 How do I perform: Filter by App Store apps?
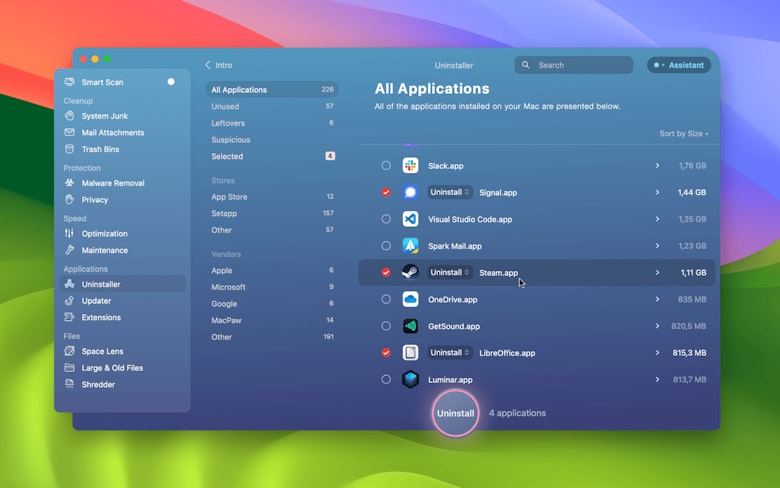(272, 196)
